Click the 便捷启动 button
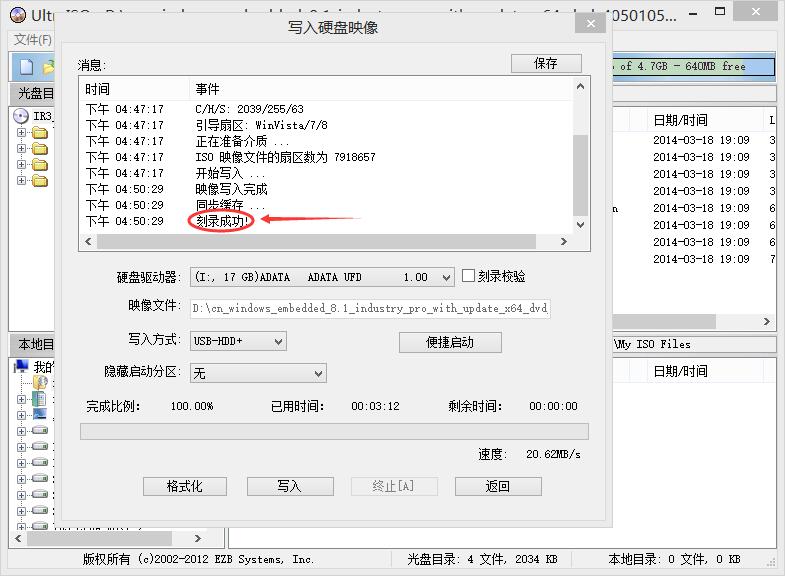The image size is (785, 576). pos(450,342)
